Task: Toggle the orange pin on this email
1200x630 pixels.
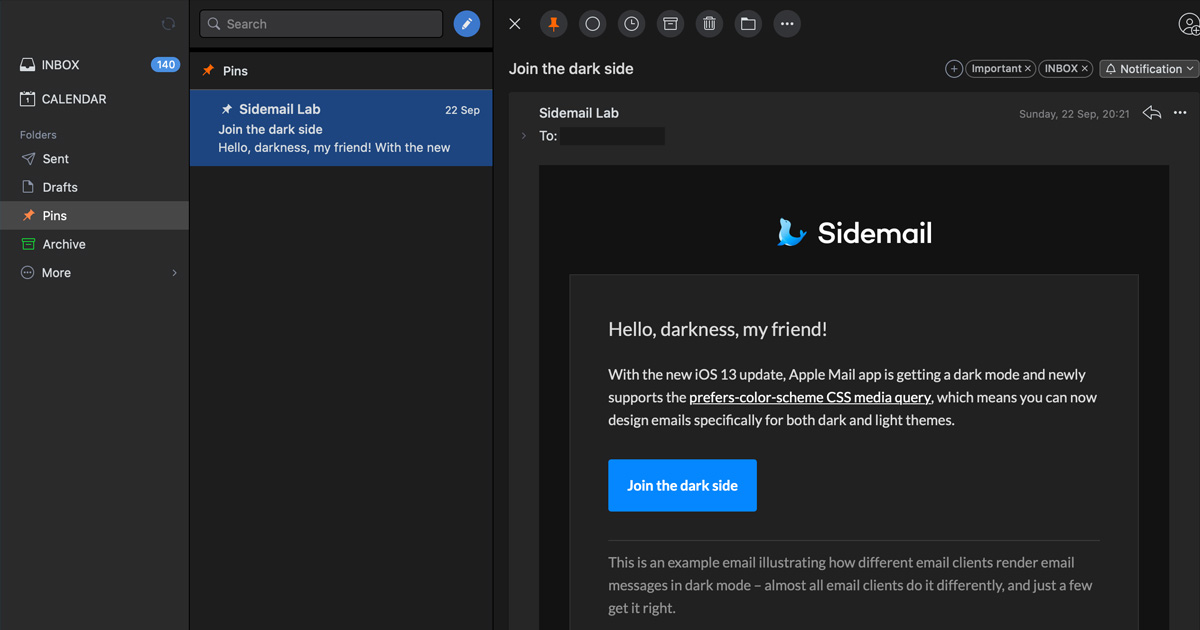Action: [553, 24]
